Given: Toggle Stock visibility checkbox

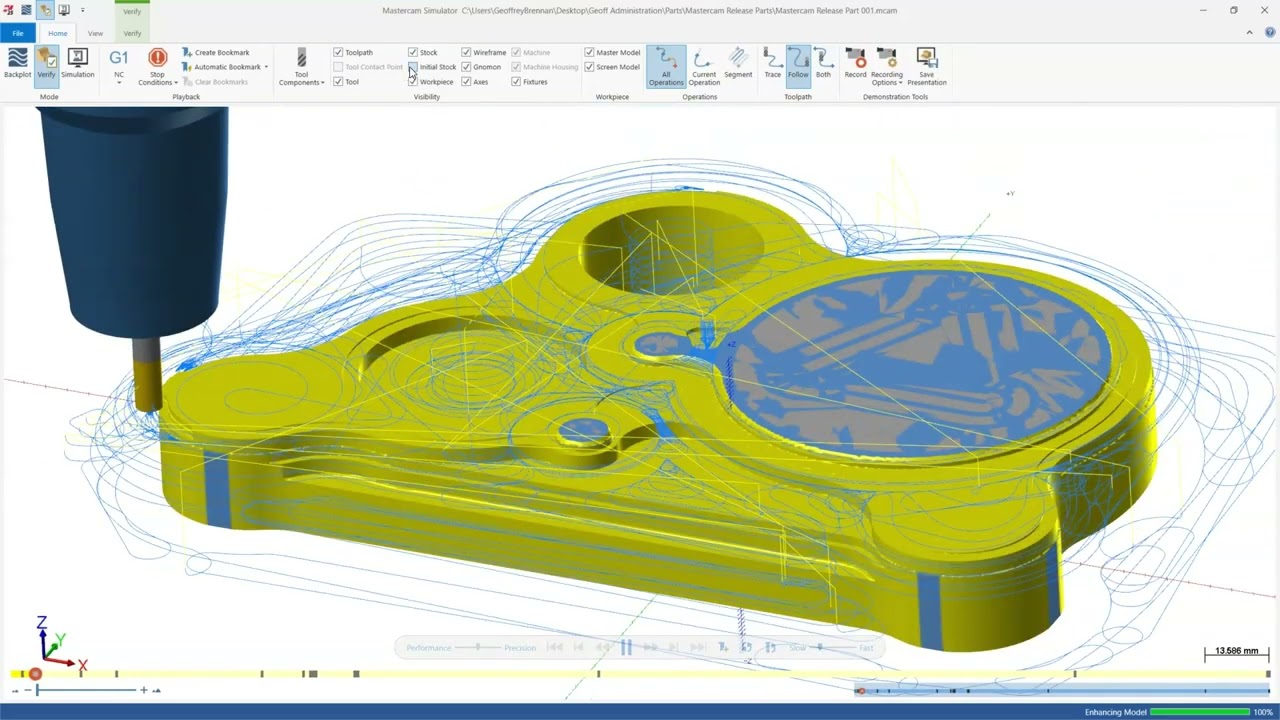Looking at the screenshot, I should (x=413, y=52).
